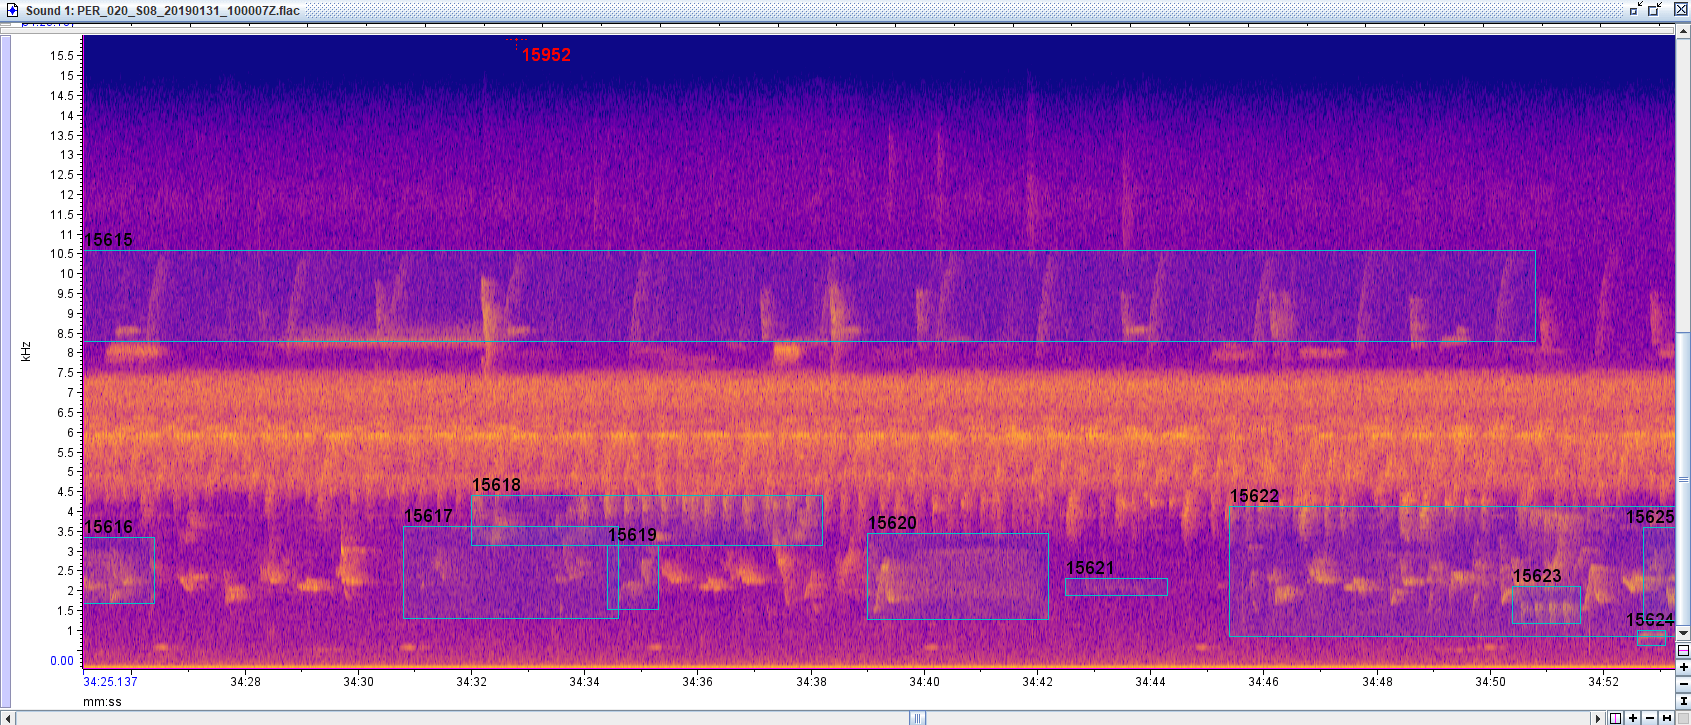The height and width of the screenshot is (725, 1691).
Task: Select selection box 15617
Action: point(511,572)
